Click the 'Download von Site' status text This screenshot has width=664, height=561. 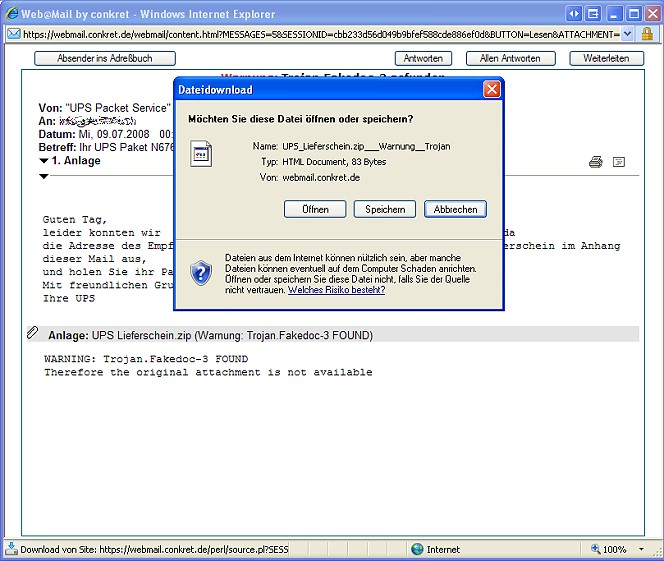(154, 550)
